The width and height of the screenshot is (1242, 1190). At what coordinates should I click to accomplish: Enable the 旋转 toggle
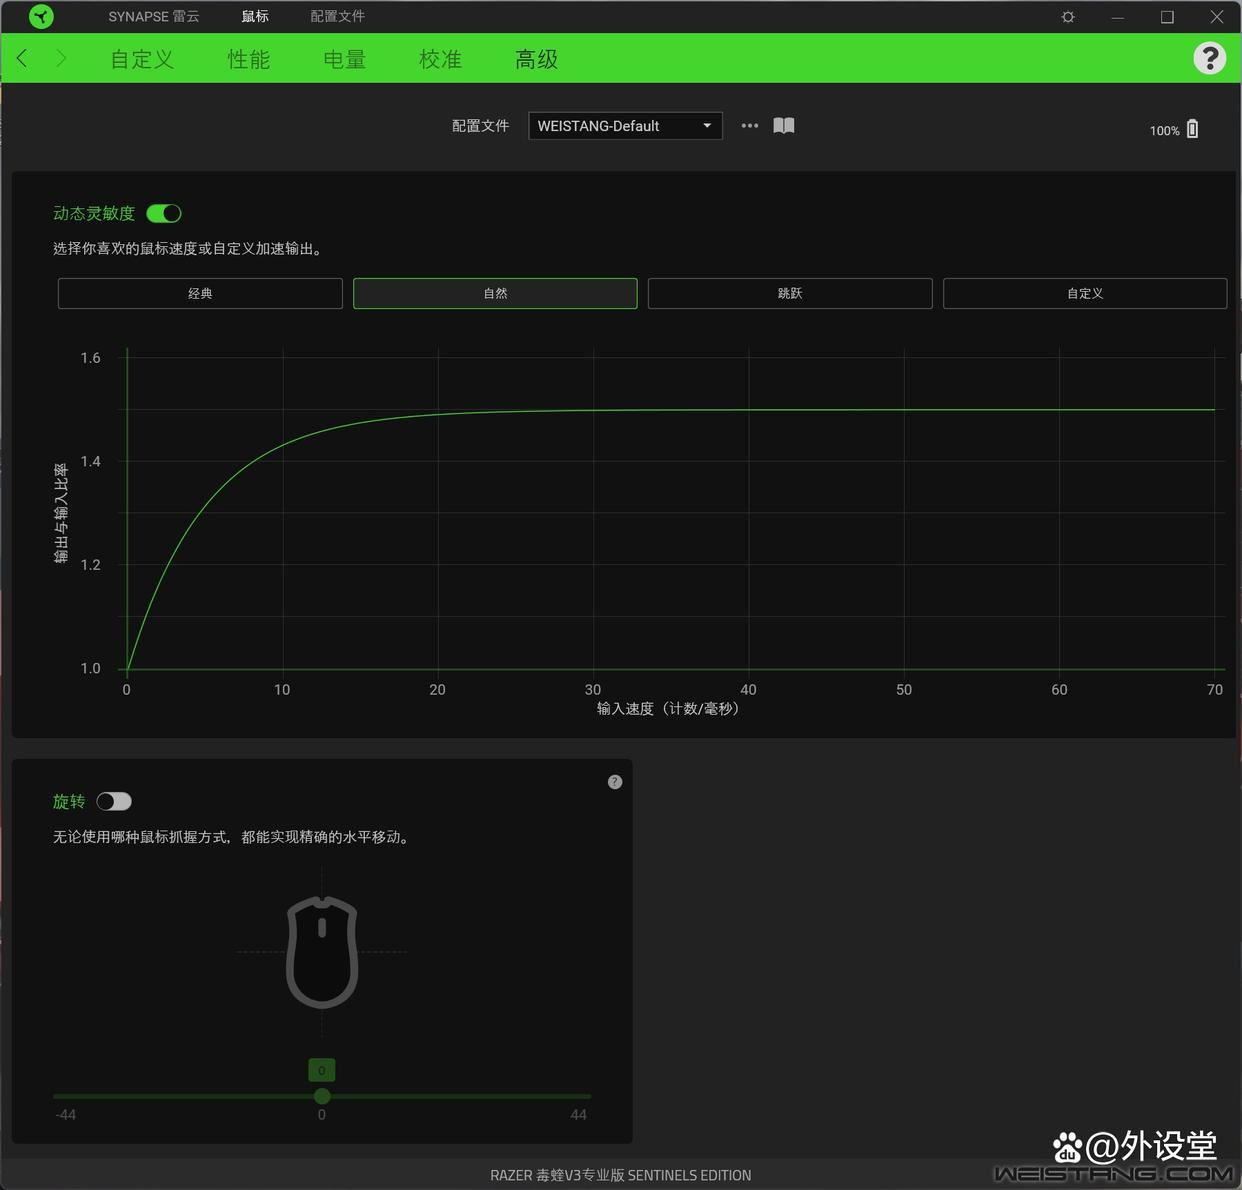pyautogui.click(x=114, y=802)
